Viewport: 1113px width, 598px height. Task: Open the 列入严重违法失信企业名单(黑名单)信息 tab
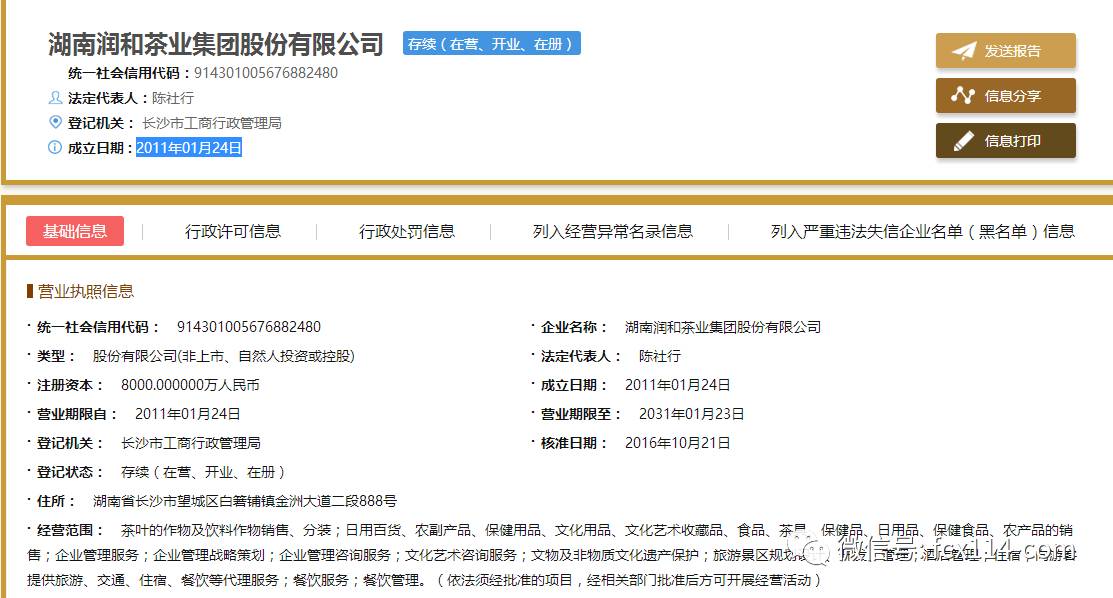(x=923, y=232)
